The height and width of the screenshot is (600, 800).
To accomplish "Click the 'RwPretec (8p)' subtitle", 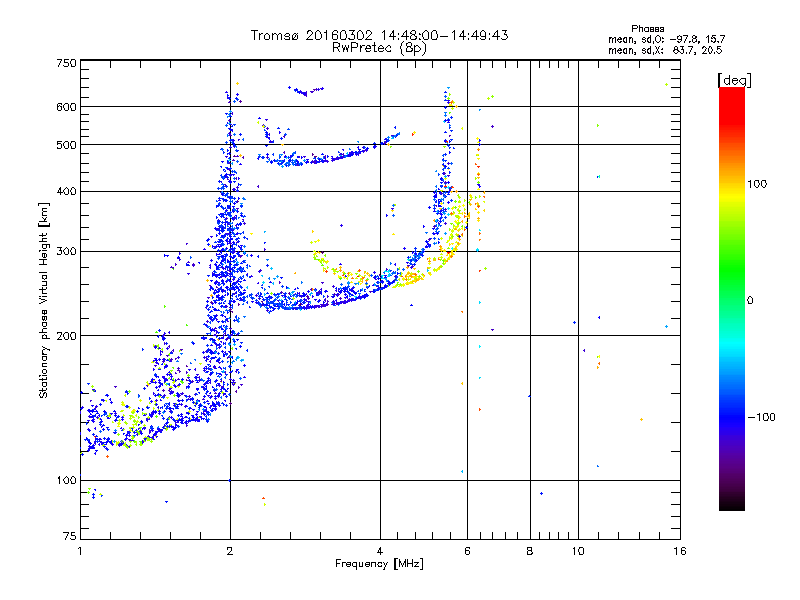I will tap(379, 48).
